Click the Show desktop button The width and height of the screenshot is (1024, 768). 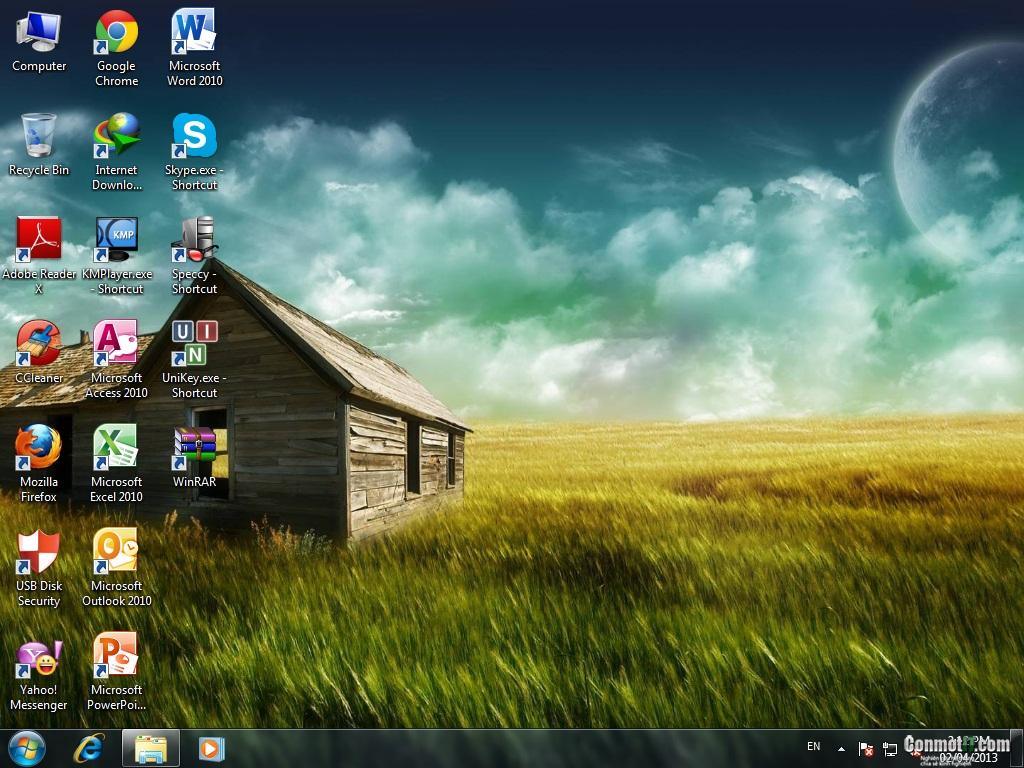[1017, 748]
